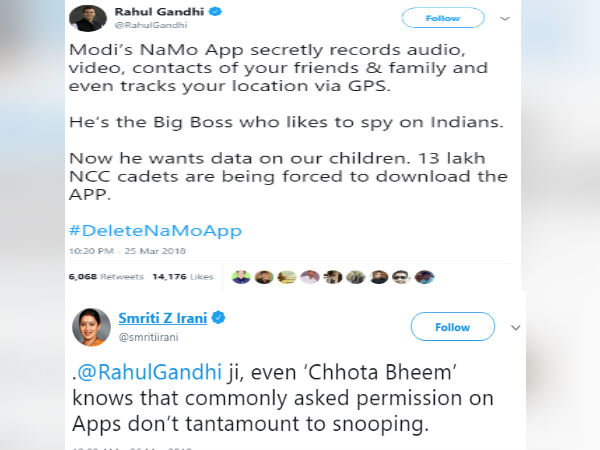This screenshot has height=450, width=600.
Task: Follow Rahul Gandhi
Action: (x=444, y=18)
